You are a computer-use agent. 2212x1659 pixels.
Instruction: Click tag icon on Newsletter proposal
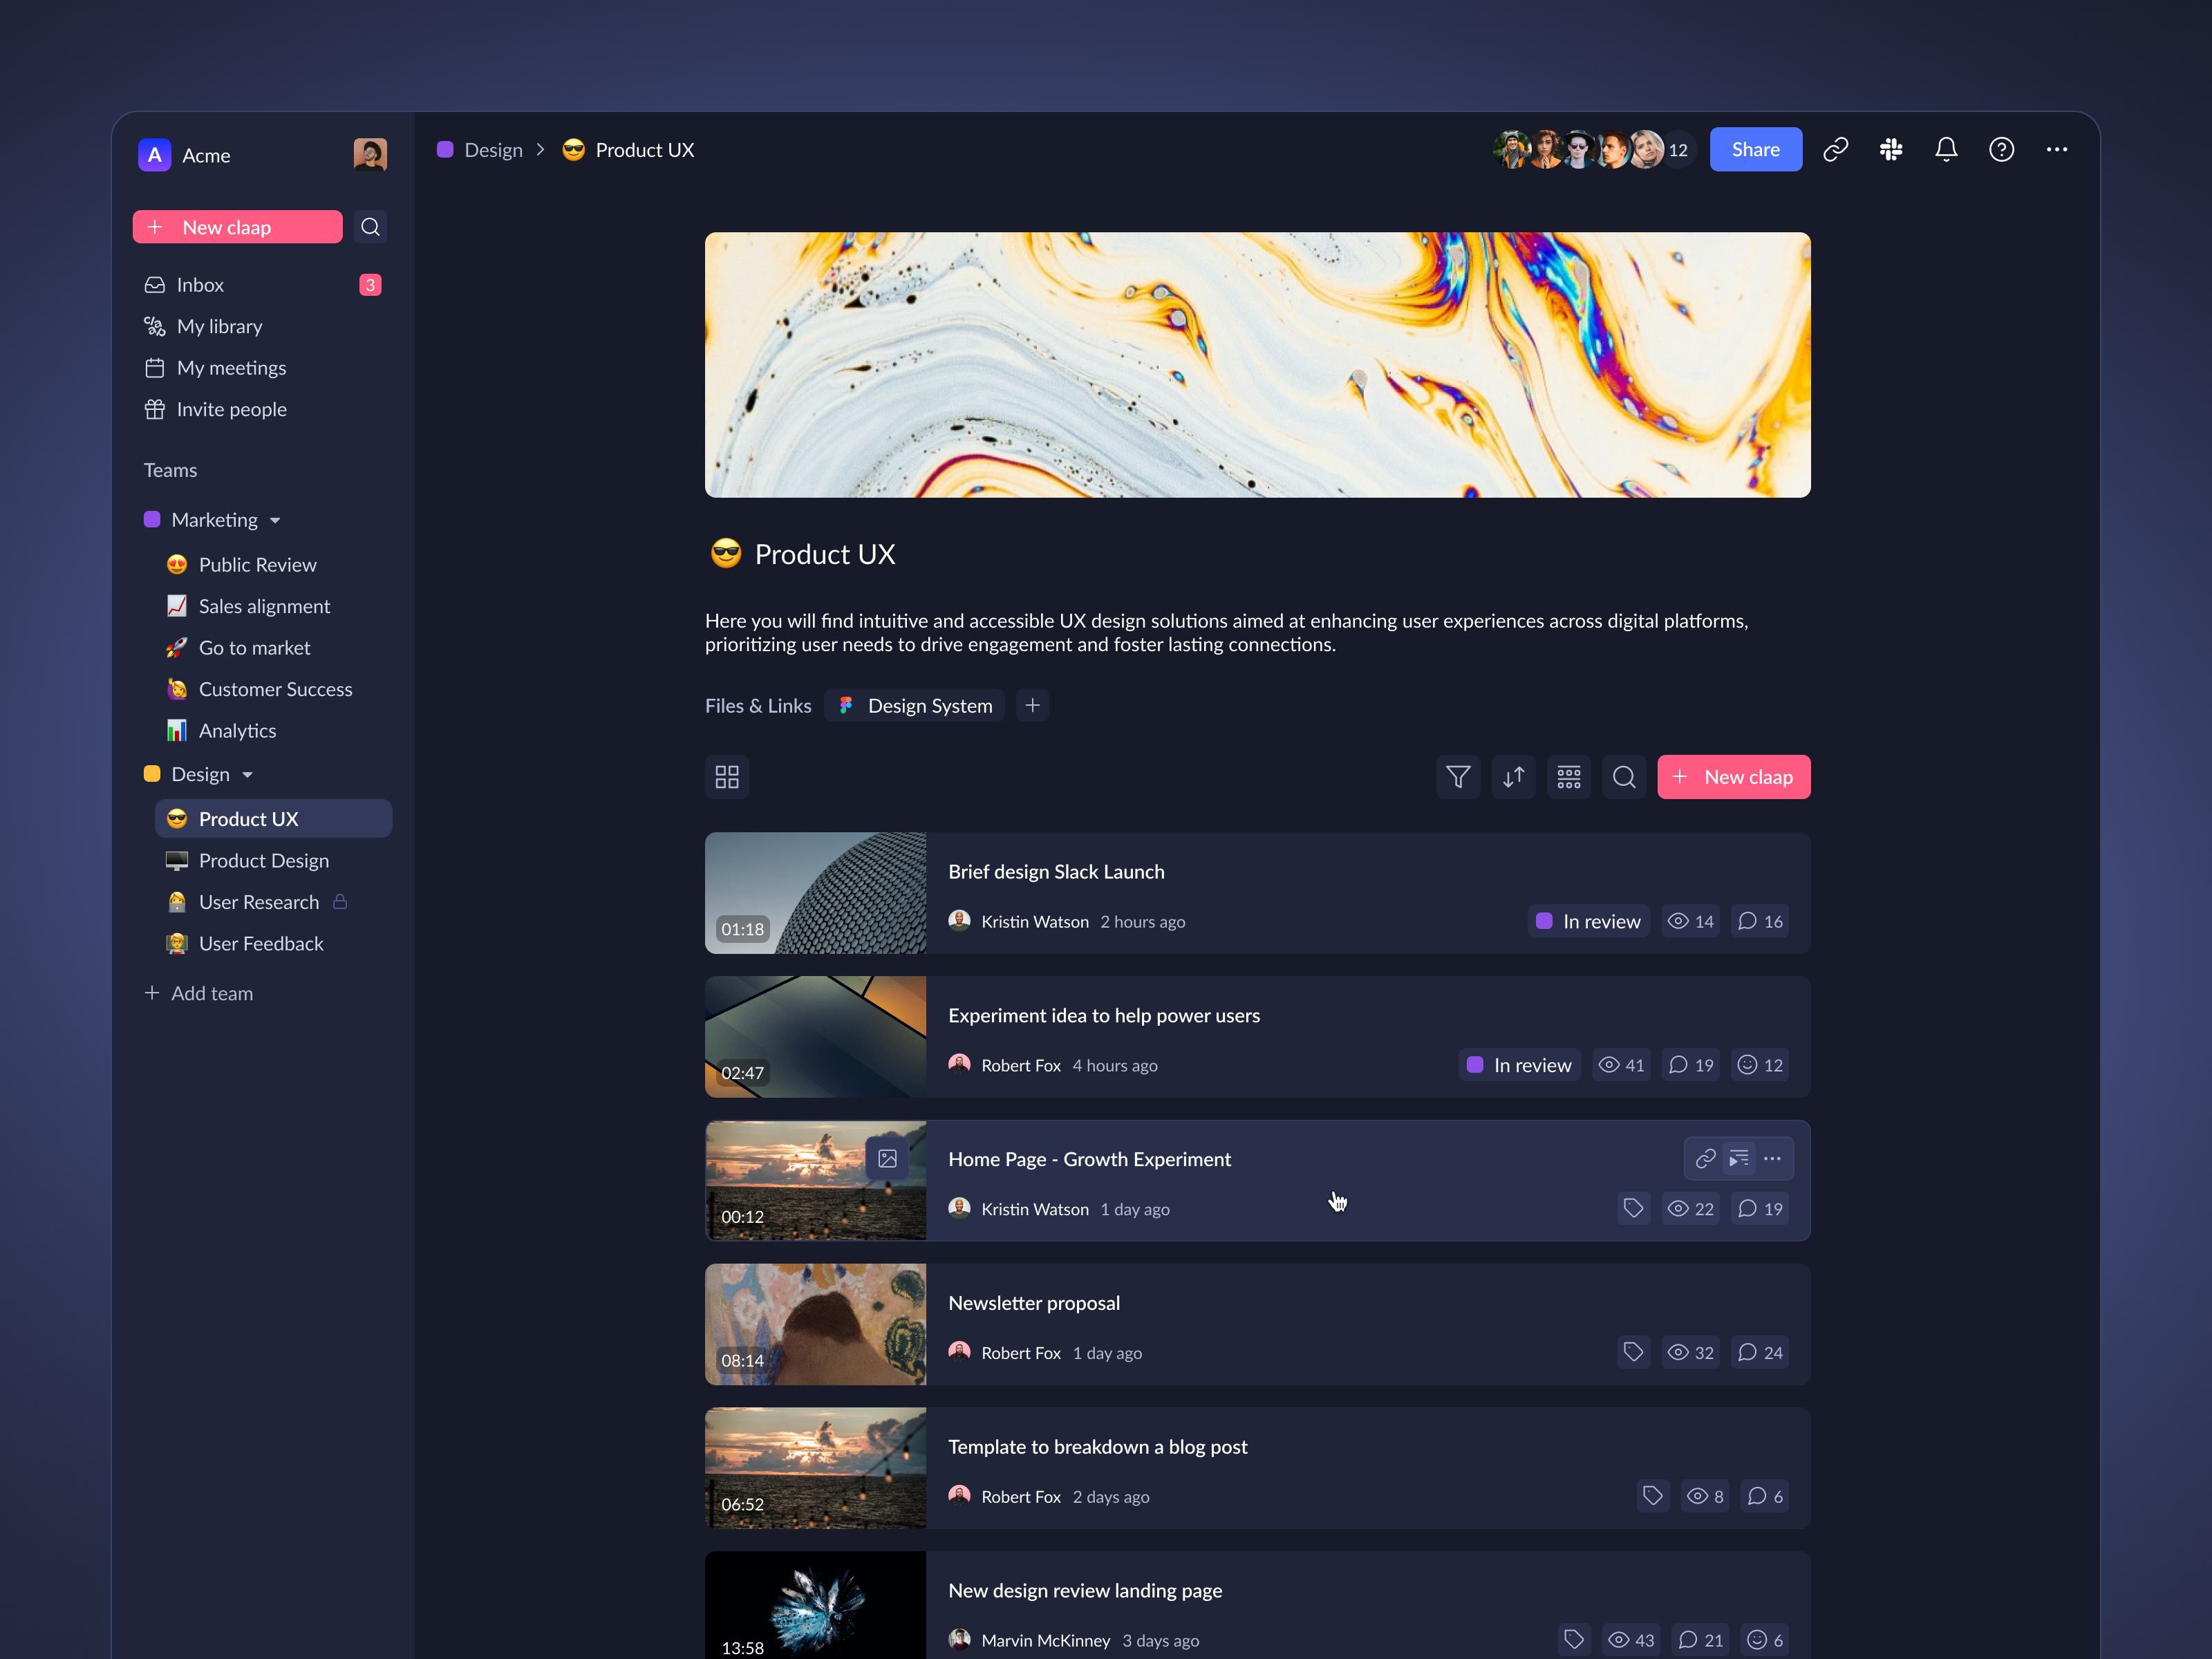pyautogui.click(x=1633, y=1352)
